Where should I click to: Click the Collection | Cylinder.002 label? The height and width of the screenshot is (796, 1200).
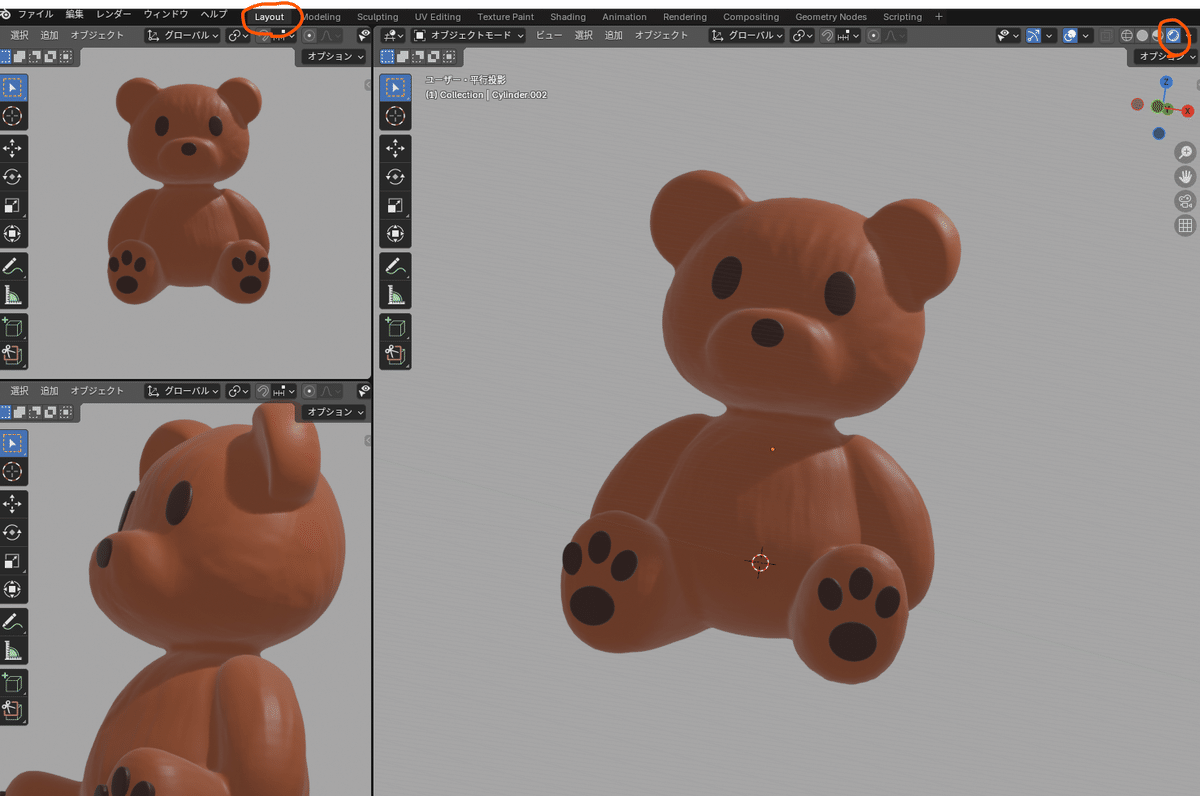coord(486,95)
